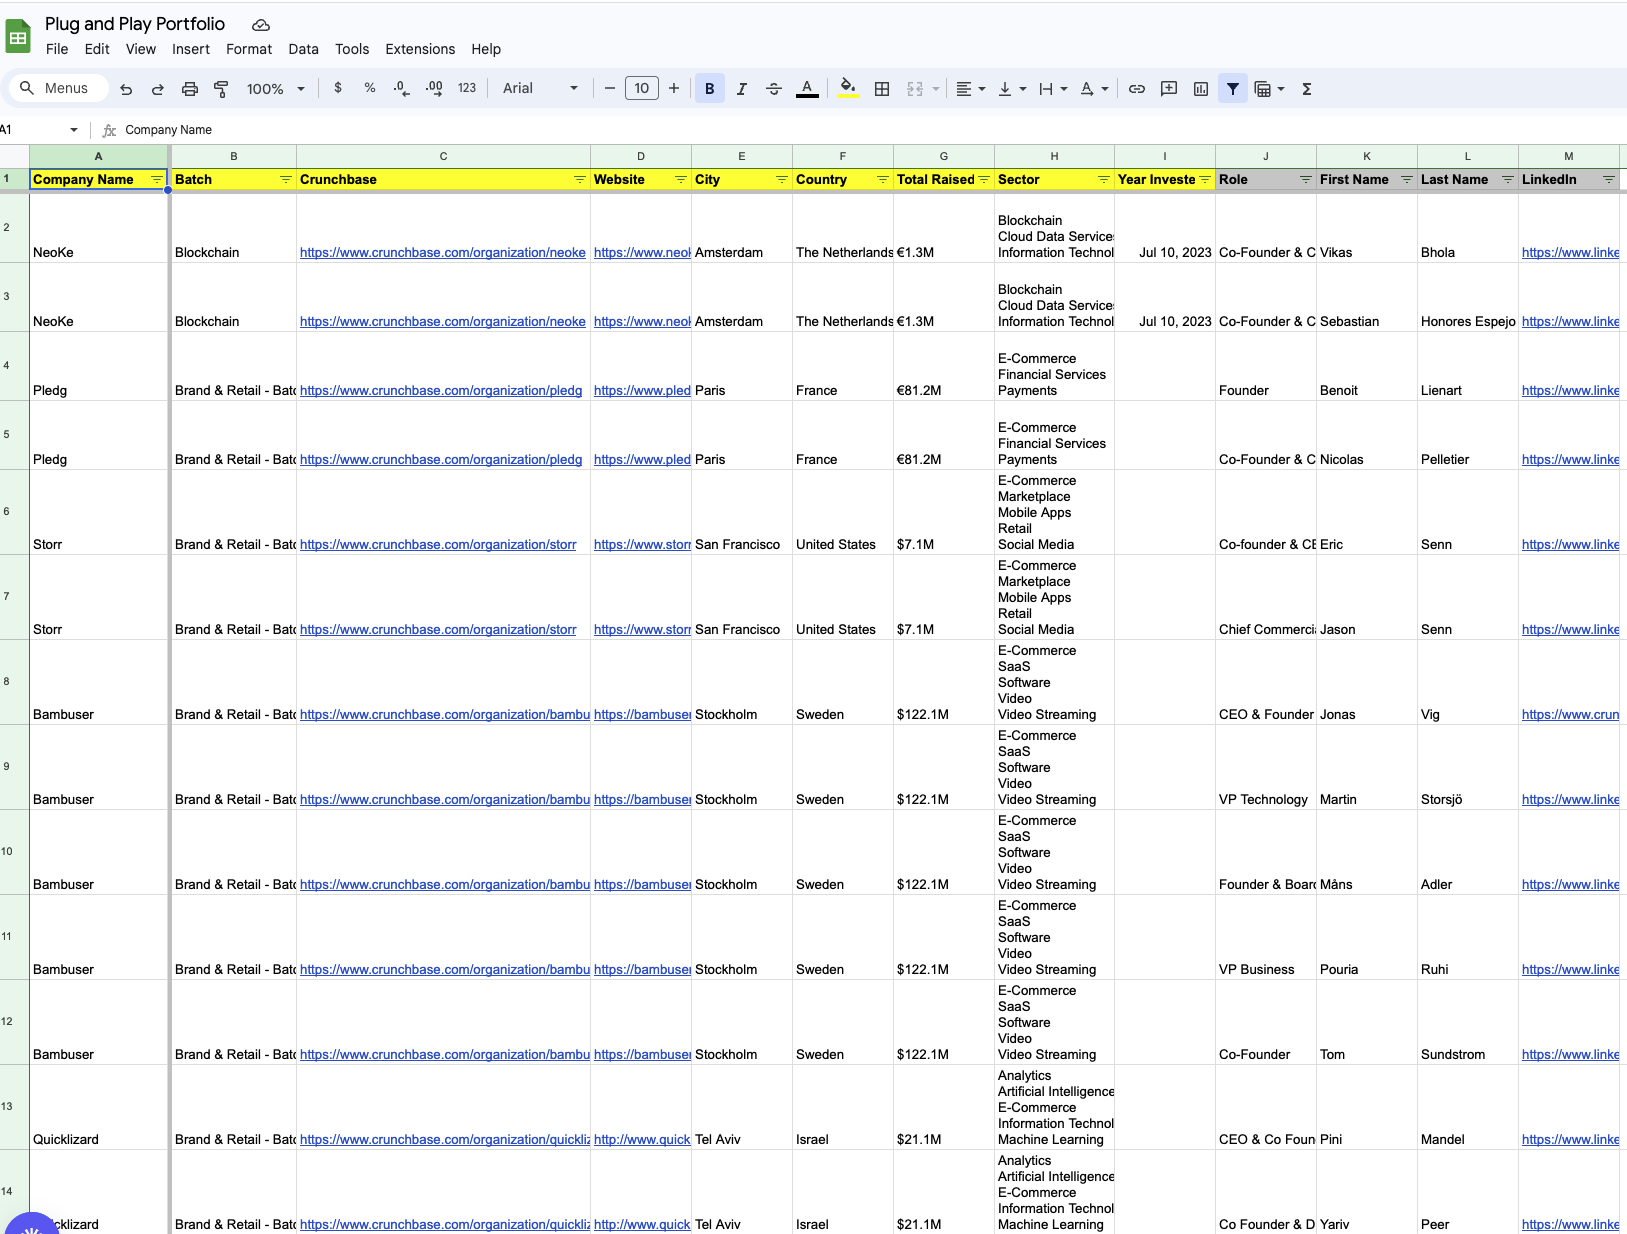The height and width of the screenshot is (1234, 1627).
Task: Click the font size 10 field
Action: (642, 88)
